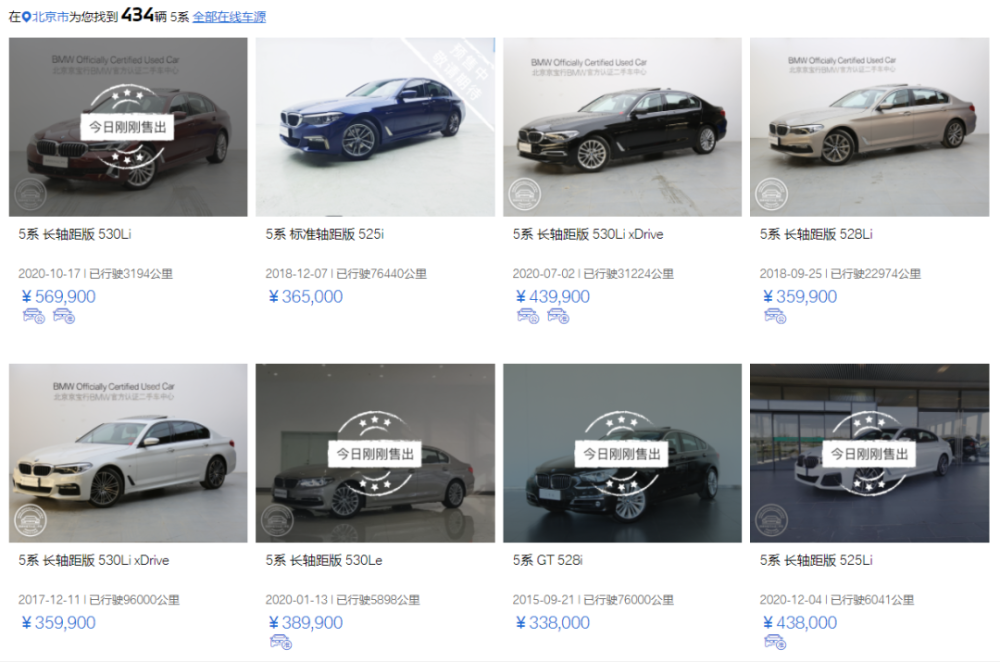1000x662 pixels.
Task: Click the car badge icon under ¥438,000
Action: pyautogui.click(x=775, y=642)
